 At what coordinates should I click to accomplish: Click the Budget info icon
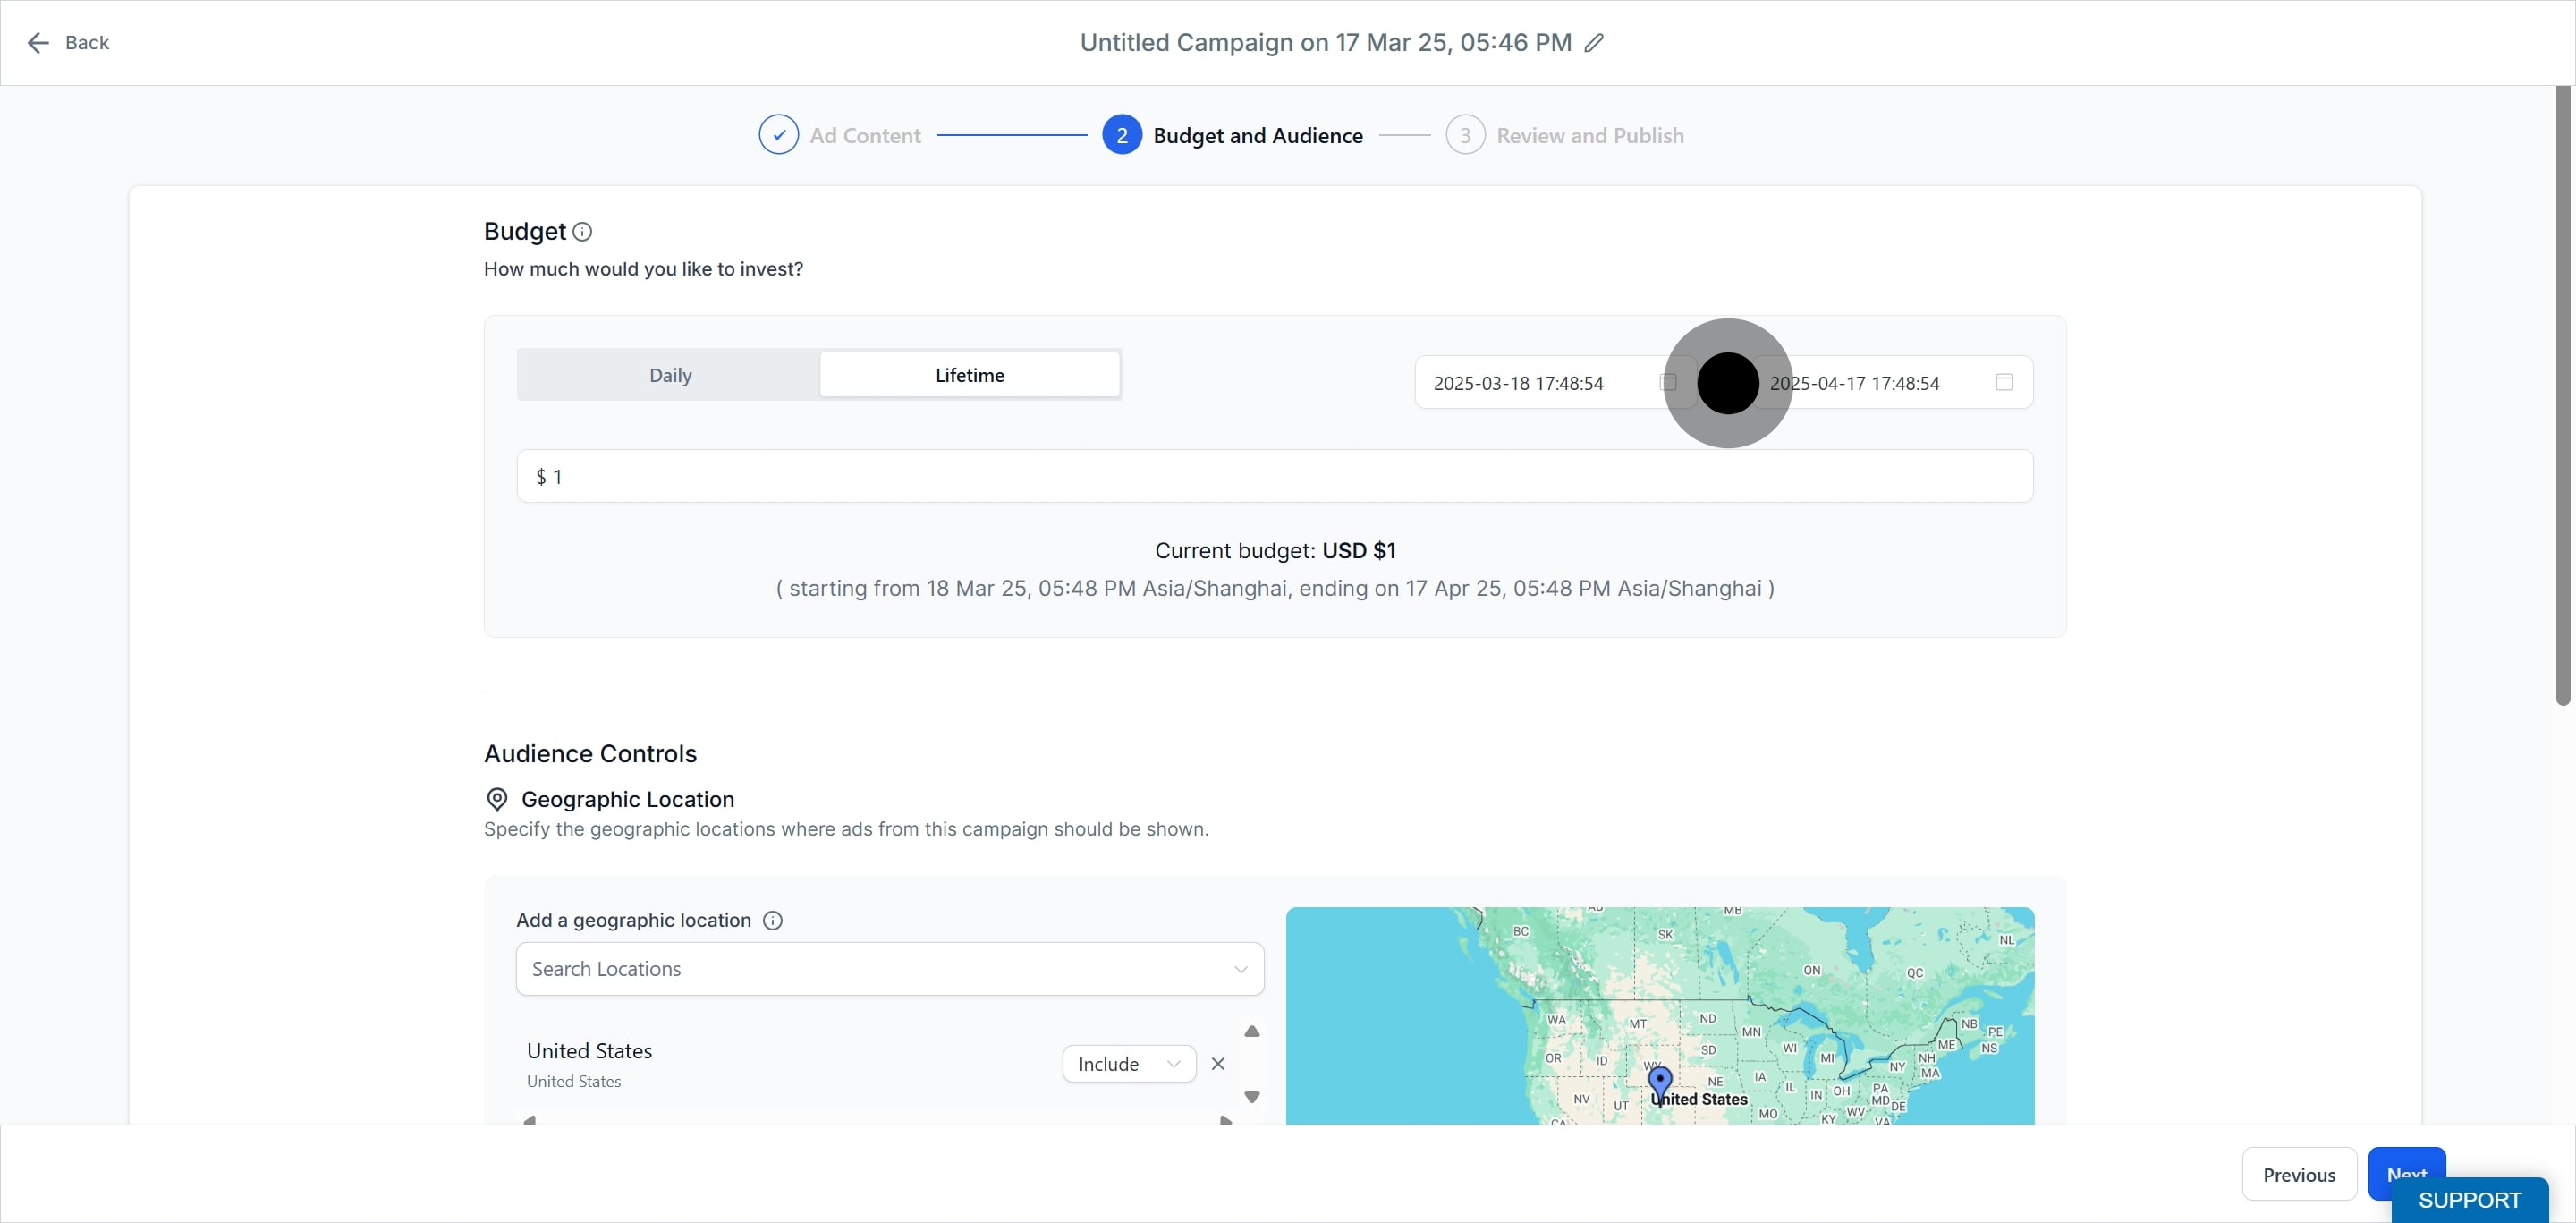582,232
